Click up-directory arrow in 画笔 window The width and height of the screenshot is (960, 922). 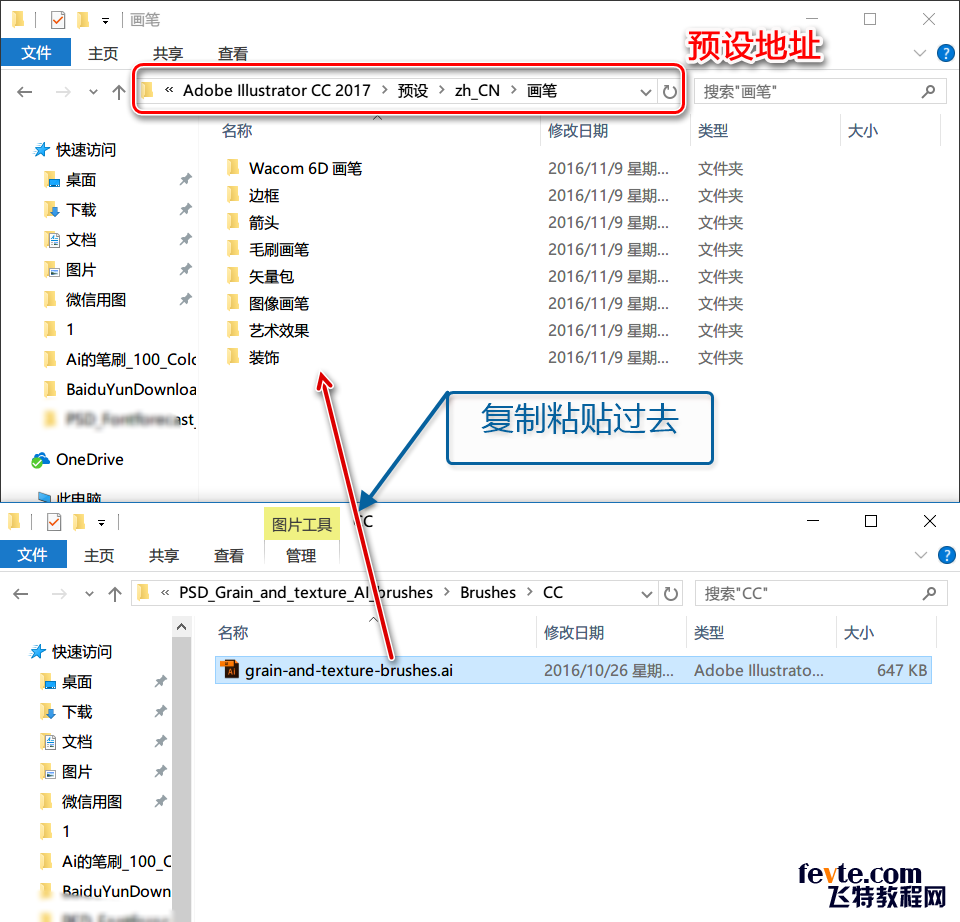click(119, 92)
